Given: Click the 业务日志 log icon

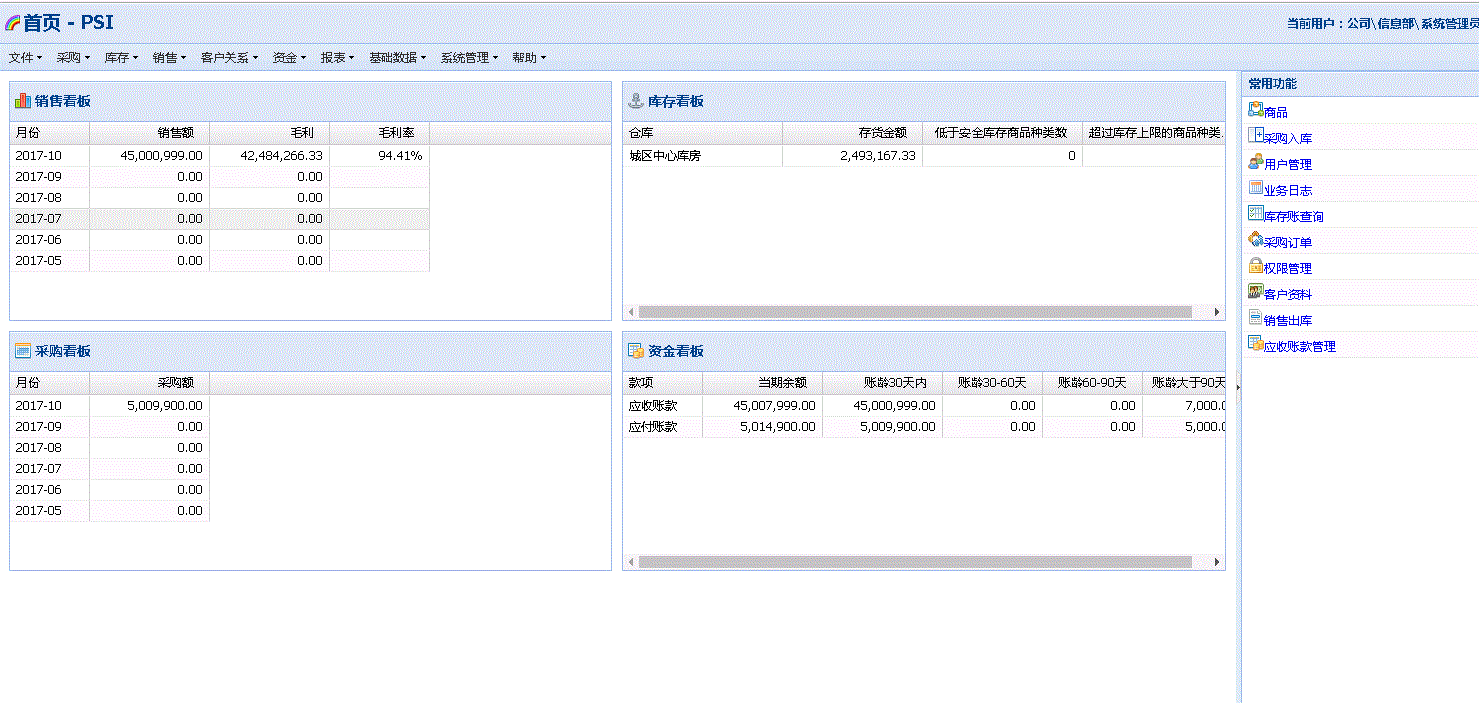Looking at the screenshot, I should coord(1256,187).
